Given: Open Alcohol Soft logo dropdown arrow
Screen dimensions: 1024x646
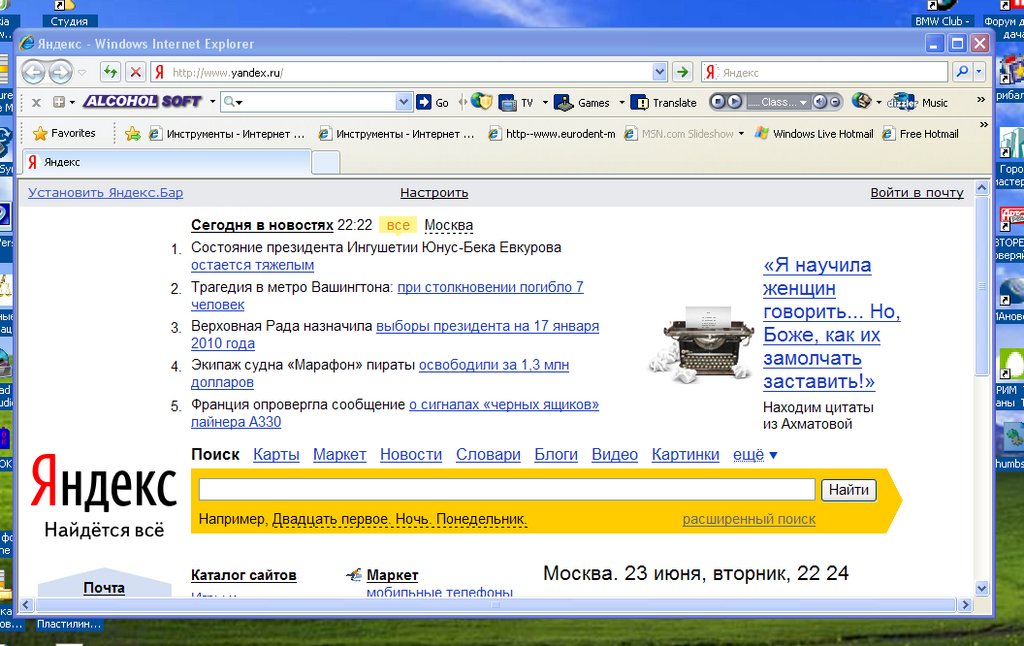Looking at the screenshot, I should (212, 102).
